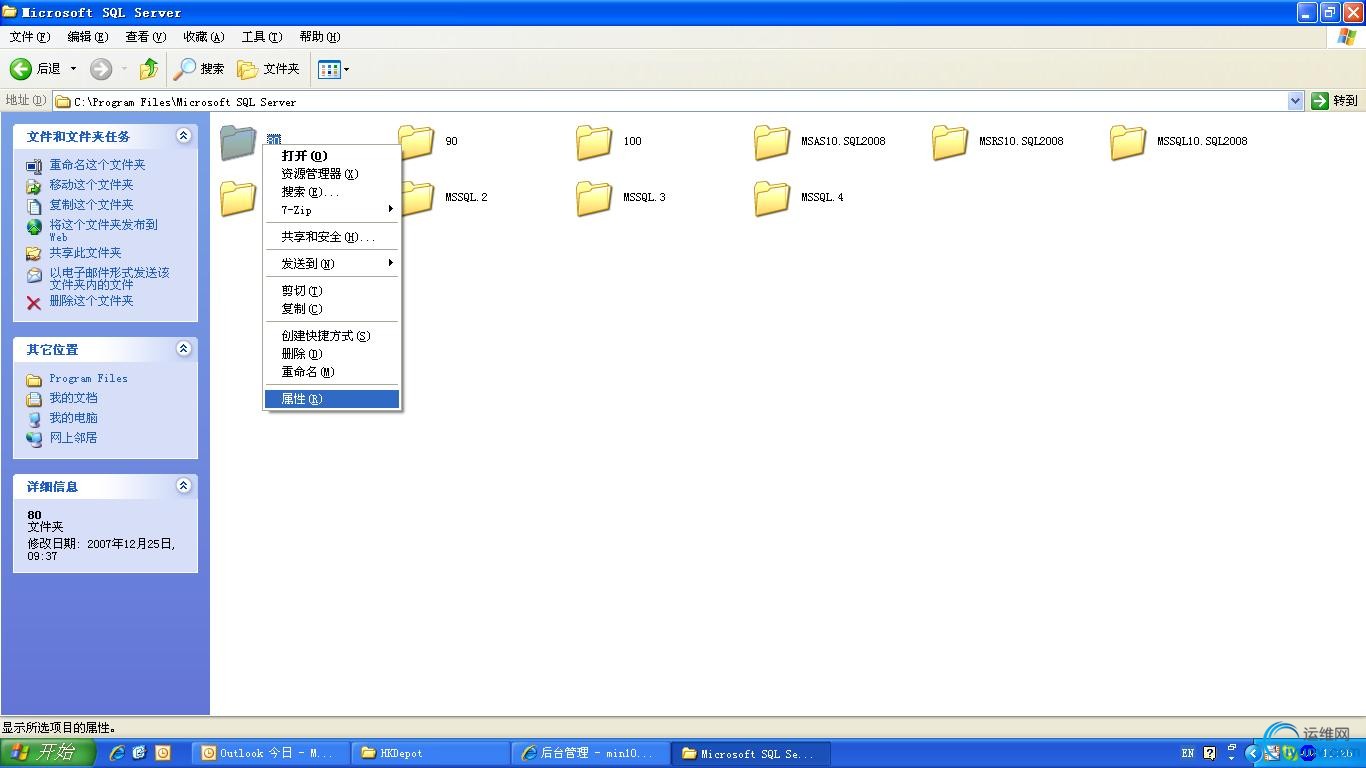Show hidden tray icons with the arrow
Viewport: 1366px width, 768px height.
point(1252,753)
